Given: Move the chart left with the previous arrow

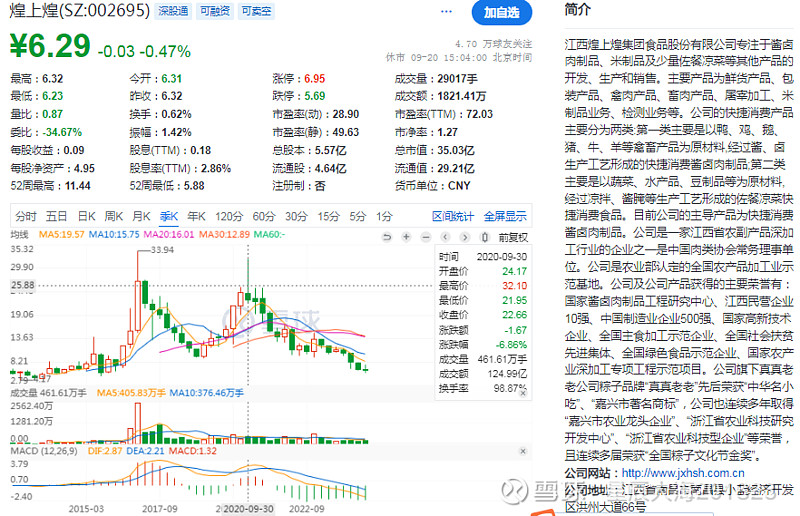Looking at the screenshot, I should (x=445, y=237).
